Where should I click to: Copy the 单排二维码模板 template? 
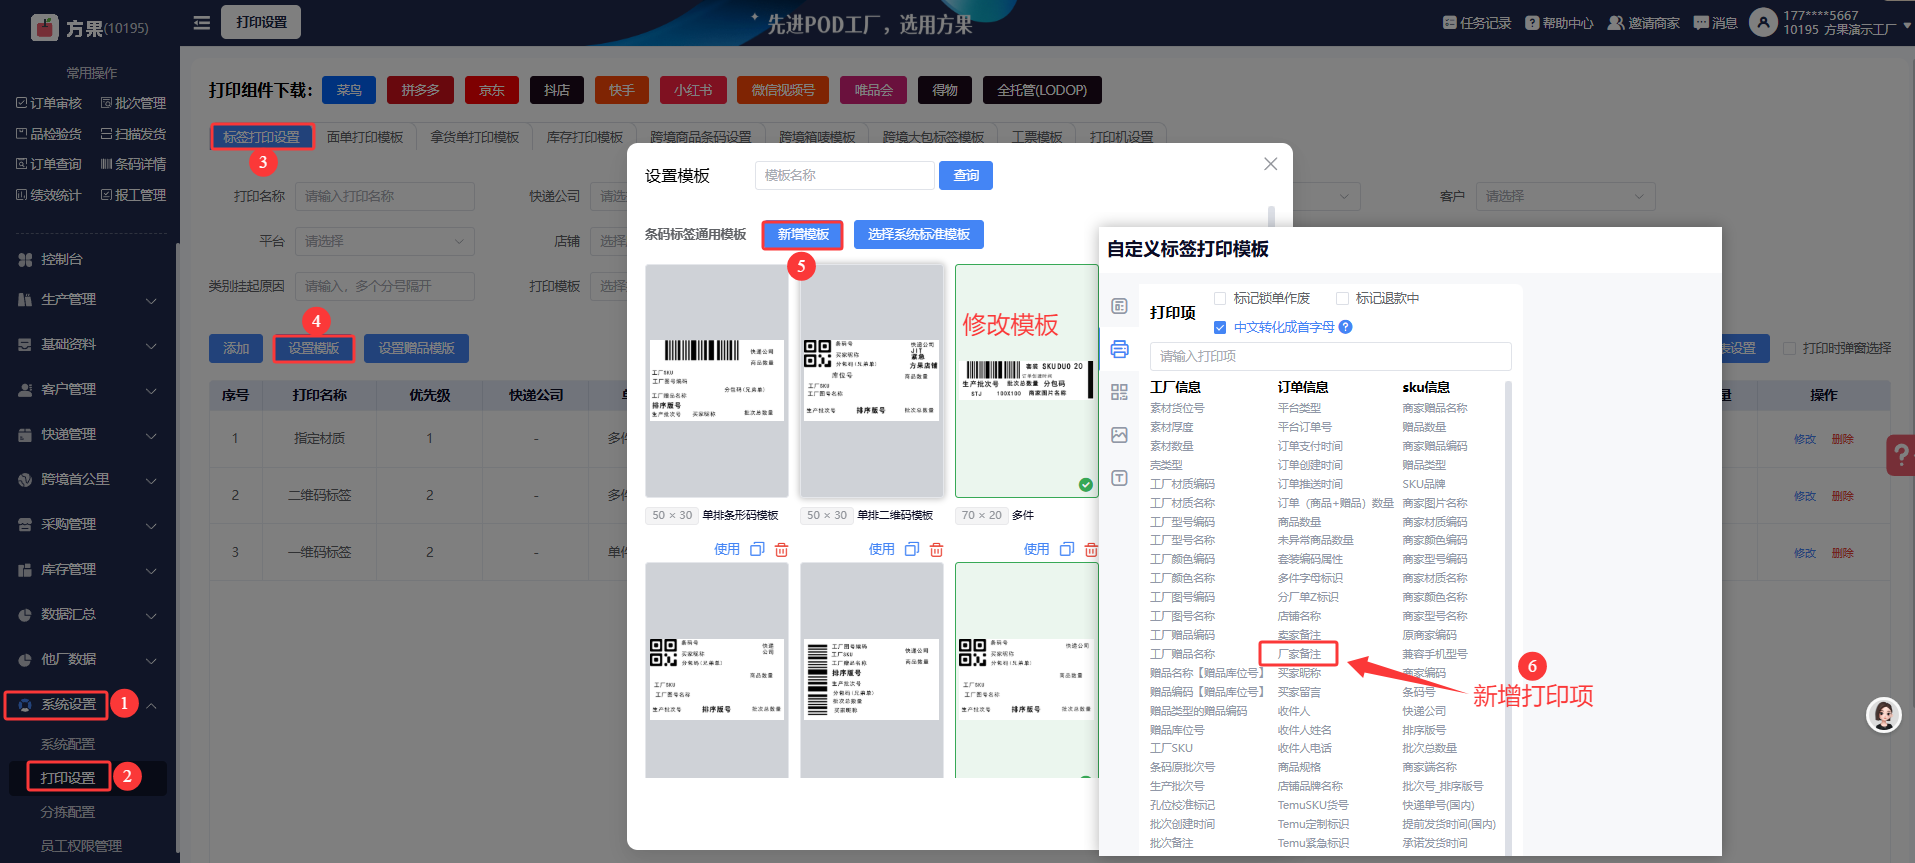[912, 549]
